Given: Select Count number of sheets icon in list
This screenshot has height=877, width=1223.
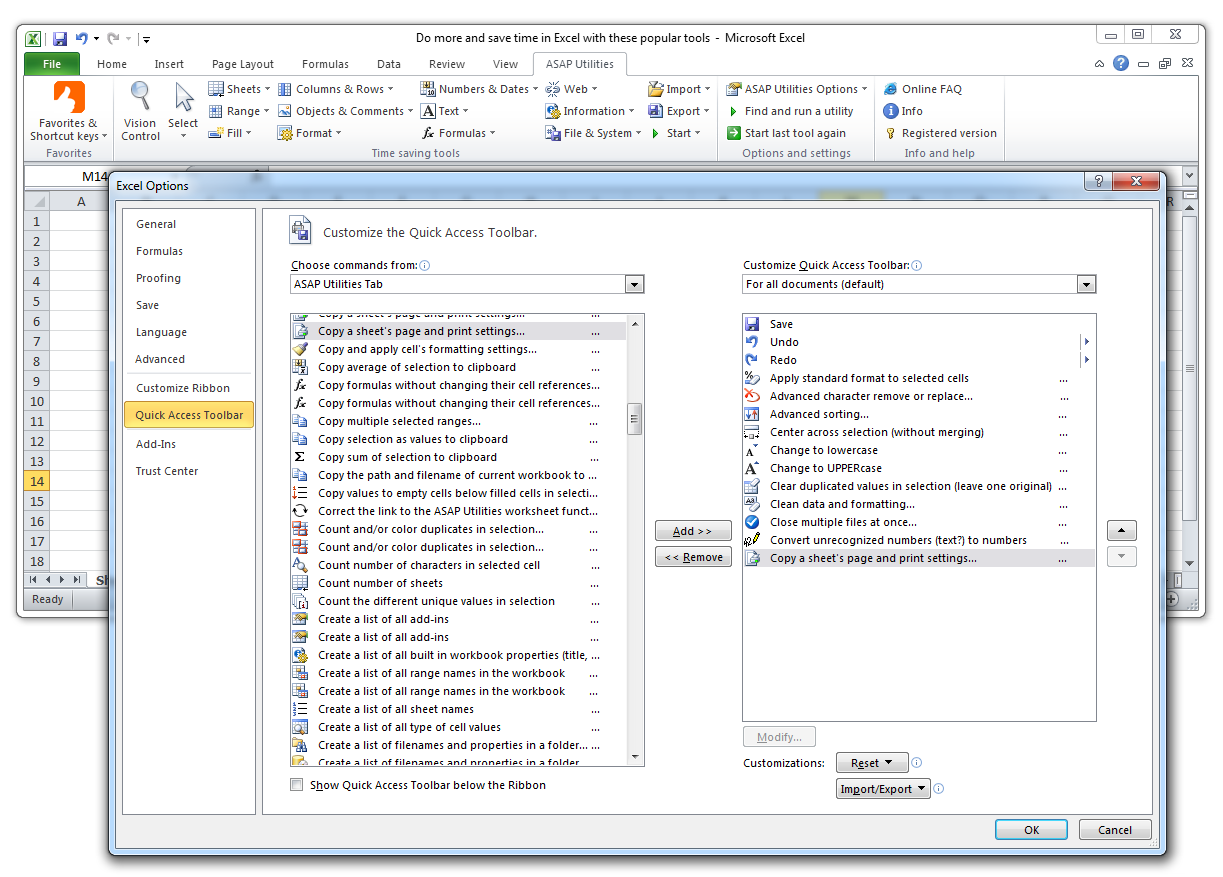Looking at the screenshot, I should click(x=300, y=583).
